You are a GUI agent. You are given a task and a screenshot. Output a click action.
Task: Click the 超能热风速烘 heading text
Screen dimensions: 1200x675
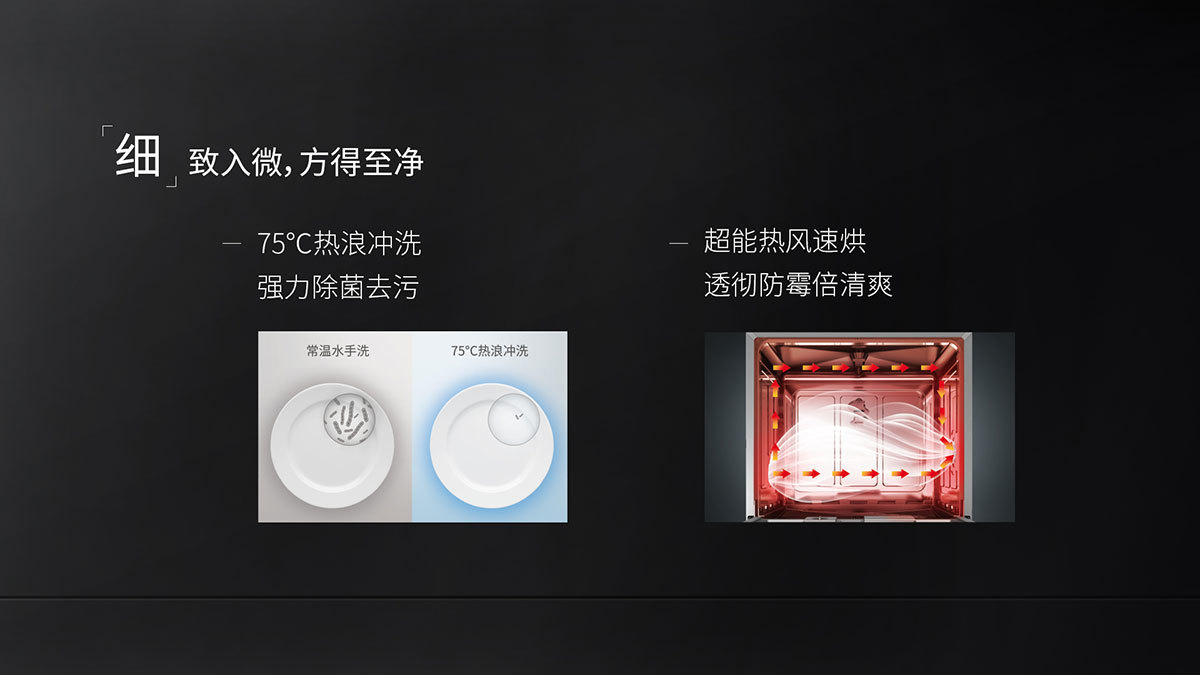(x=785, y=241)
